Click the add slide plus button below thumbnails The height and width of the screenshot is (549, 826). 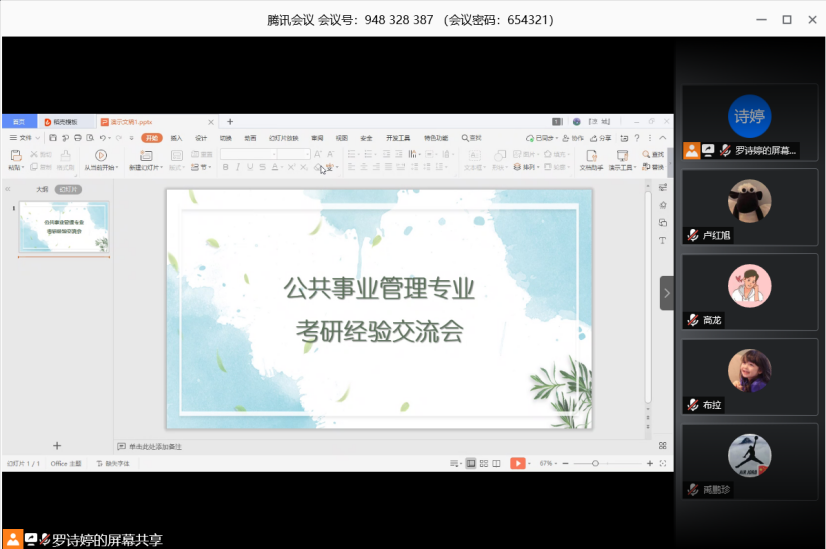(57, 445)
